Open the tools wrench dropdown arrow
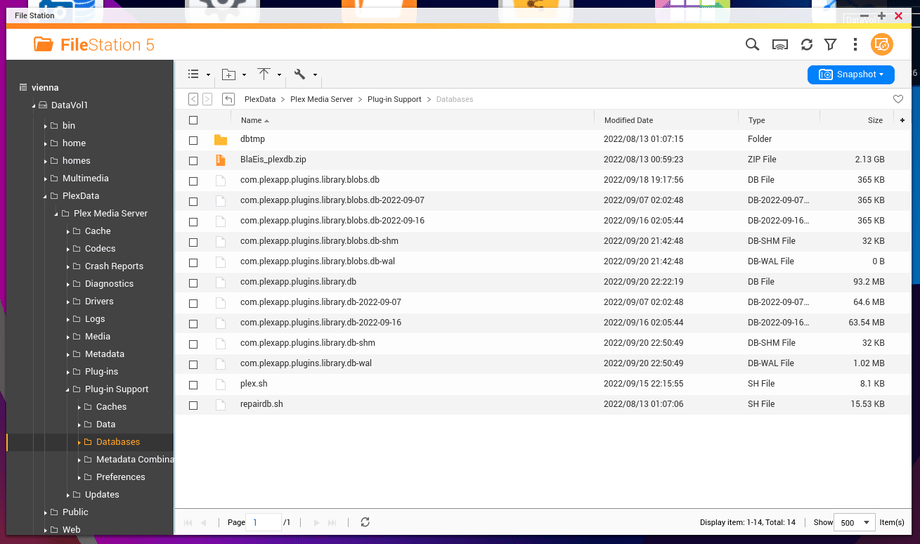This screenshot has width=920, height=544. tap(315, 75)
